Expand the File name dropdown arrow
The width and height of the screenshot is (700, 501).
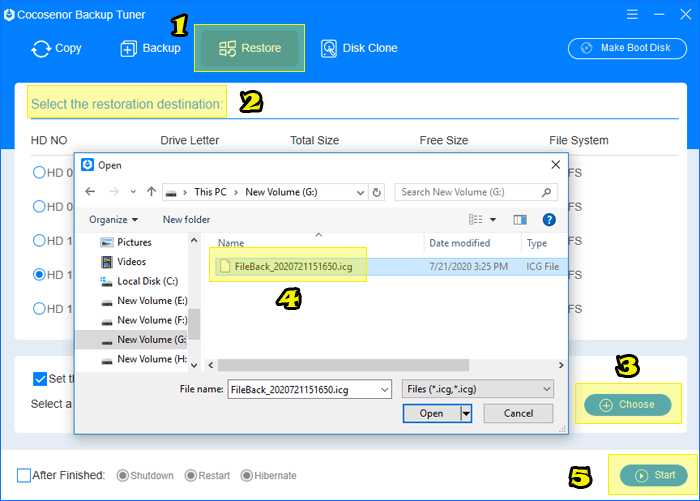pyautogui.click(x=384, y=389)
